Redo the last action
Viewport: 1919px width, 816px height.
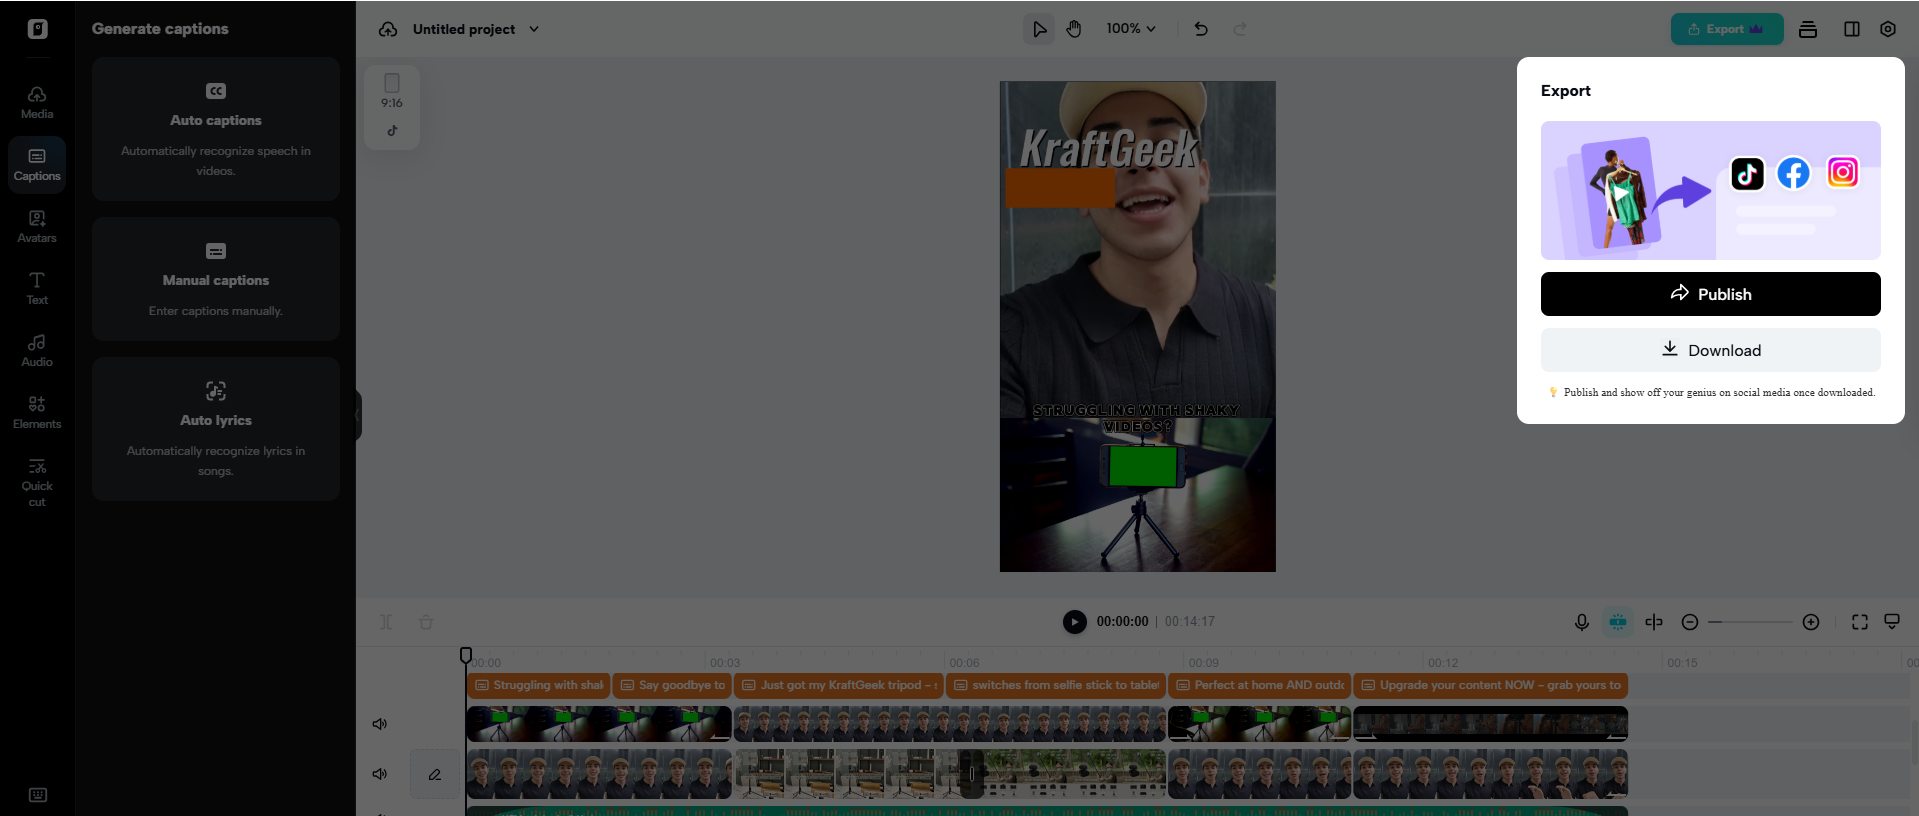tap(1240, 29)
